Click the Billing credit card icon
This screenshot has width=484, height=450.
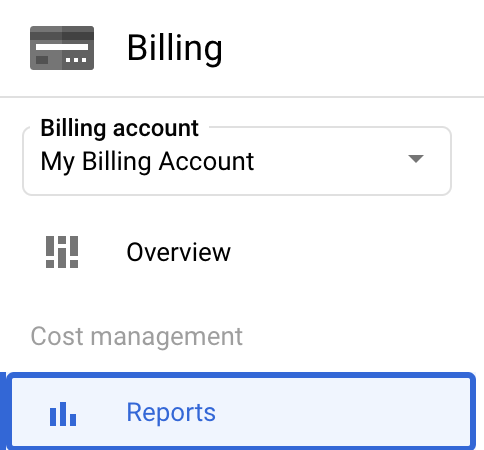[x=62, y=48]
